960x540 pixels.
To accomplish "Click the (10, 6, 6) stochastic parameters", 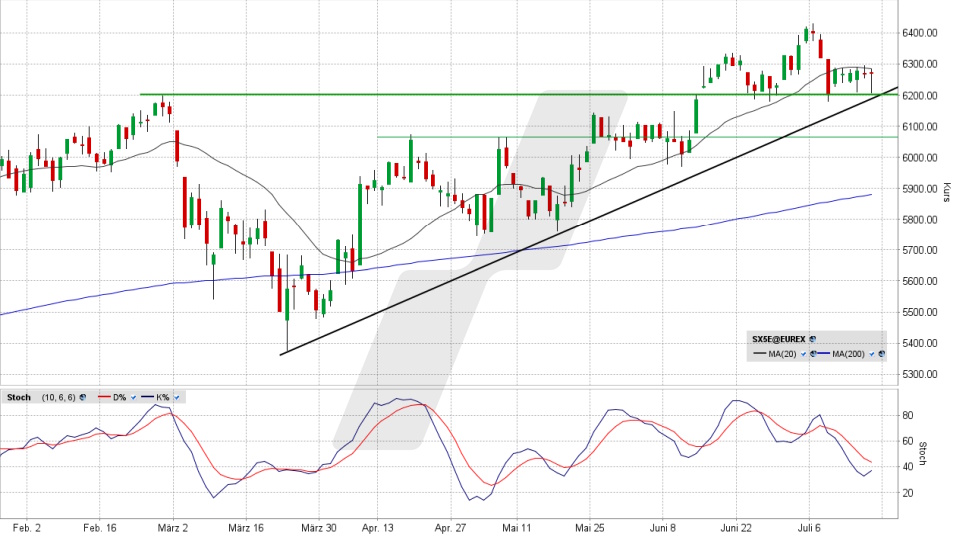I will tap(58, 397).
